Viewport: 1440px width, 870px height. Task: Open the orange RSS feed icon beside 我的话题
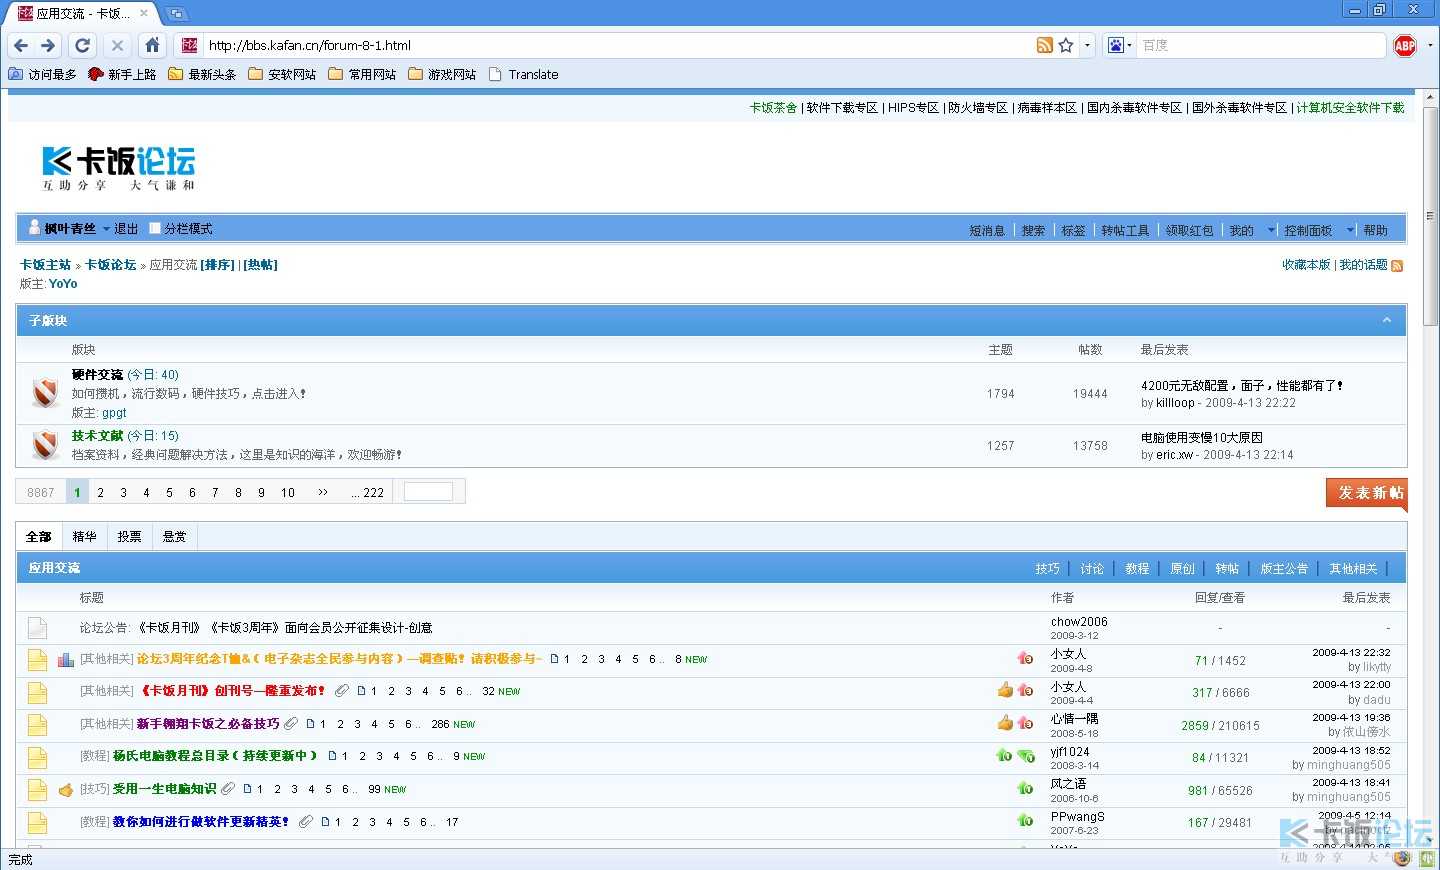click(x=1397, y=266)
